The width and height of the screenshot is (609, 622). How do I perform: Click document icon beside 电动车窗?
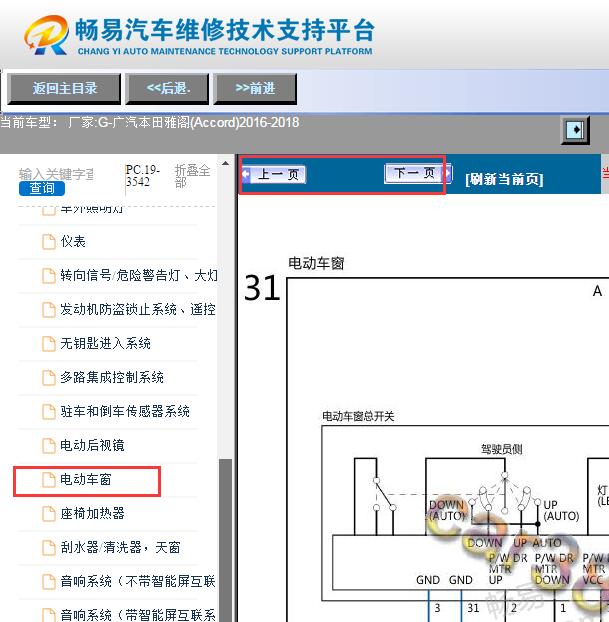[49, 480]
